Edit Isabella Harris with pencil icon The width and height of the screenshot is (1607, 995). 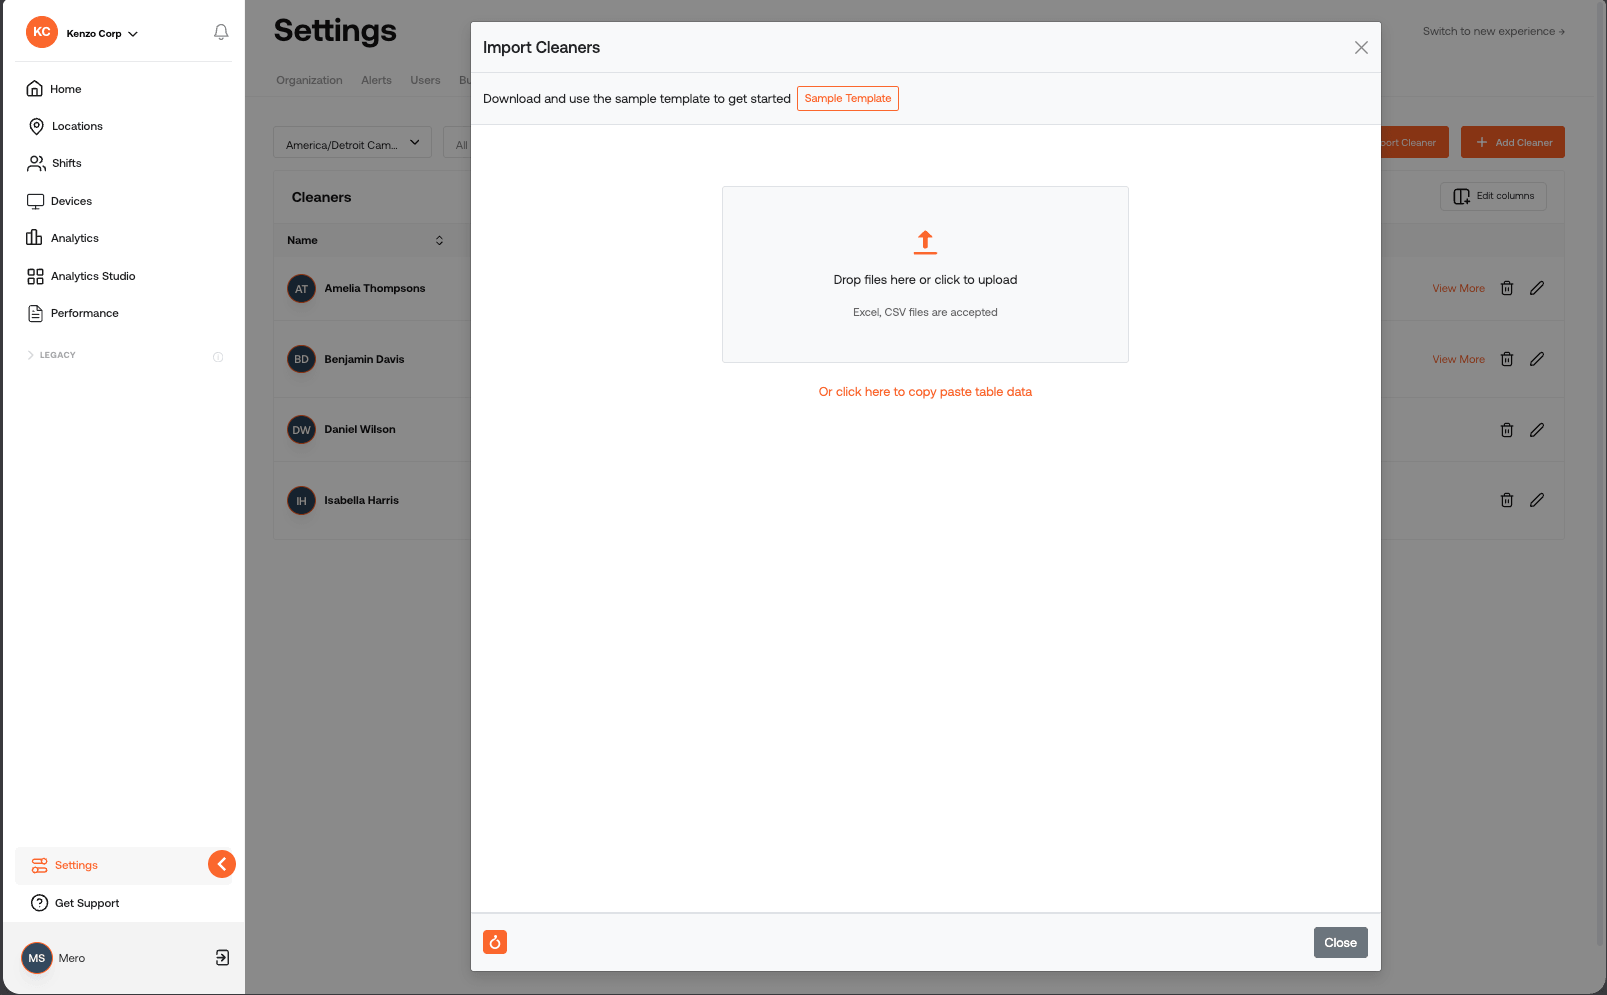[1537, 500]
